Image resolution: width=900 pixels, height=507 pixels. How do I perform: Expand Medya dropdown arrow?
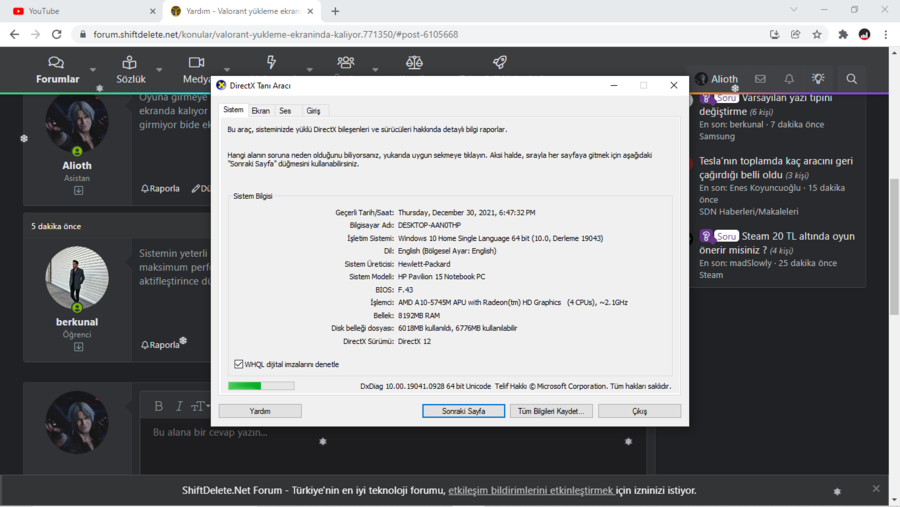[227, 70]
